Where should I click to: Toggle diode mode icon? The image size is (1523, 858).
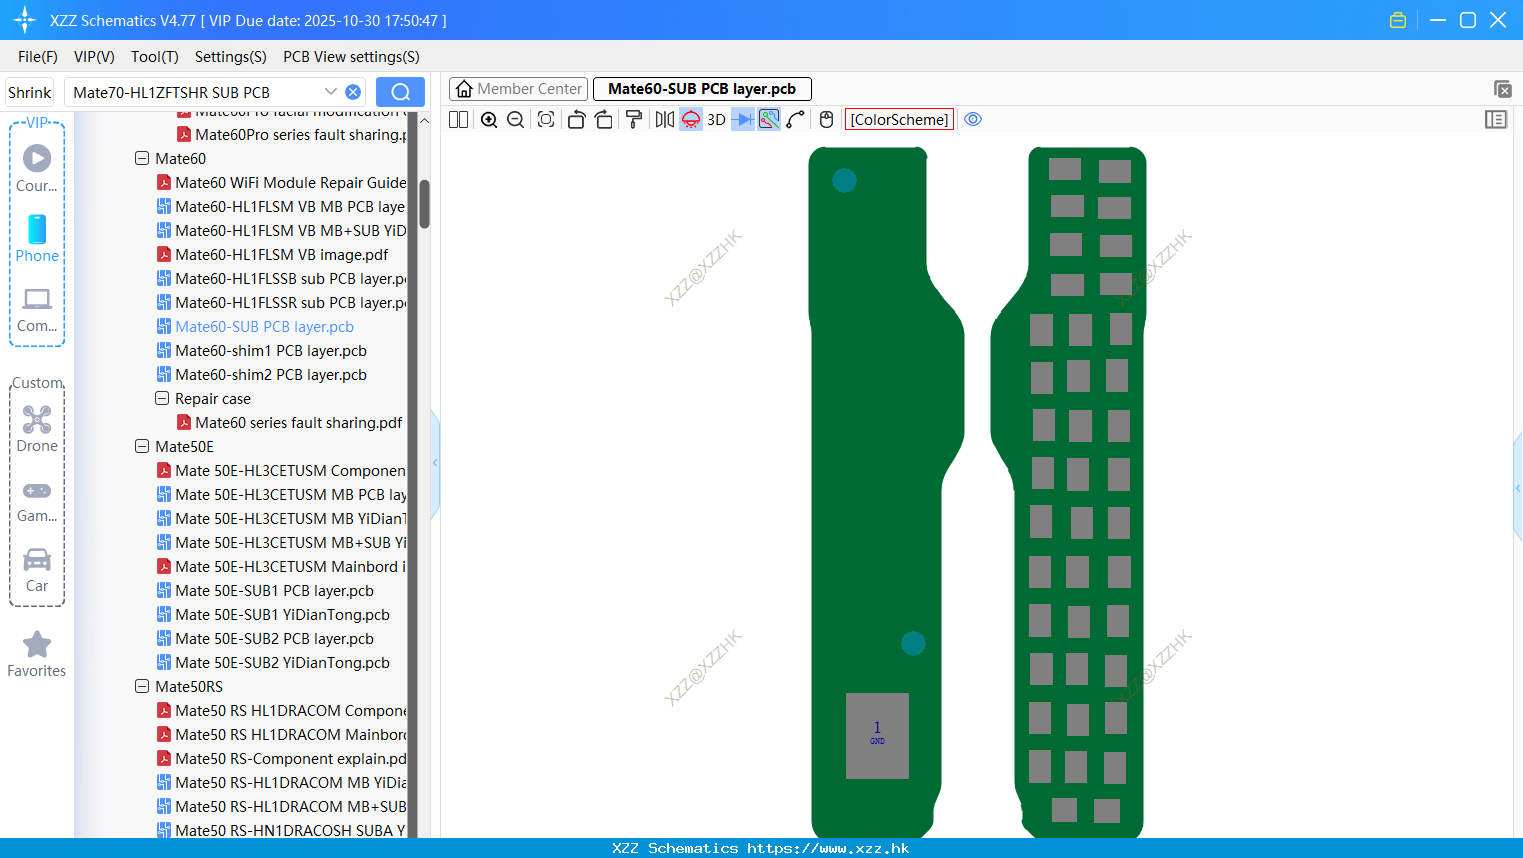click(x=743, y=120)
